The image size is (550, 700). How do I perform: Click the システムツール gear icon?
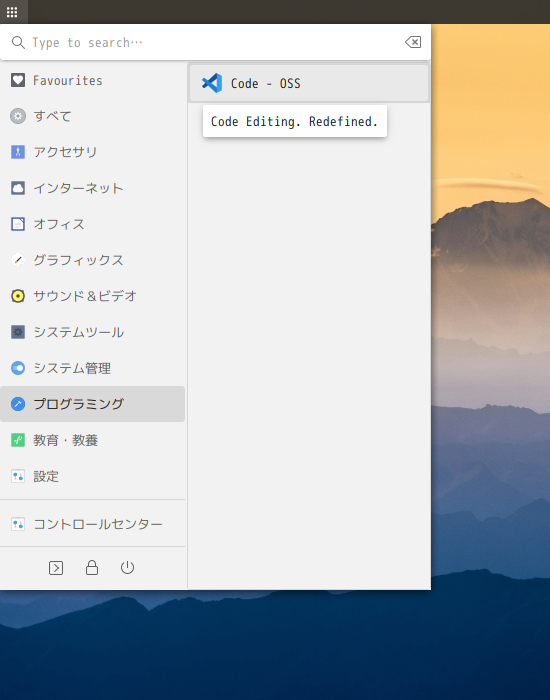pos(18,332)
